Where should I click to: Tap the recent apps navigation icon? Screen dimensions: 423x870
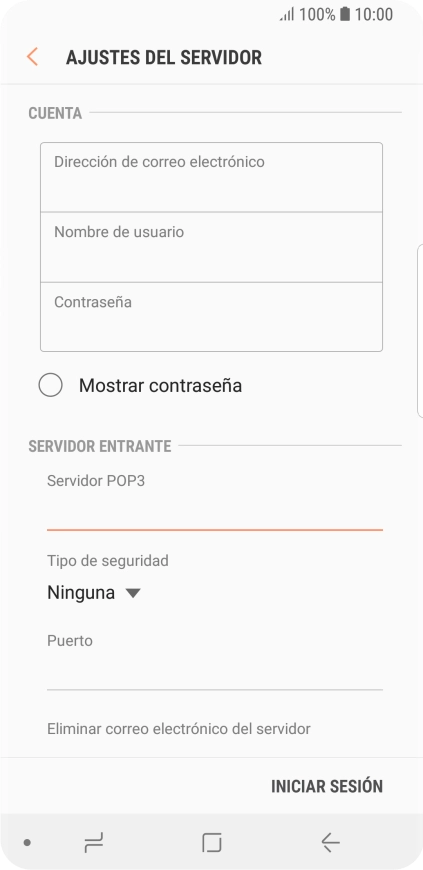[94, 843]
